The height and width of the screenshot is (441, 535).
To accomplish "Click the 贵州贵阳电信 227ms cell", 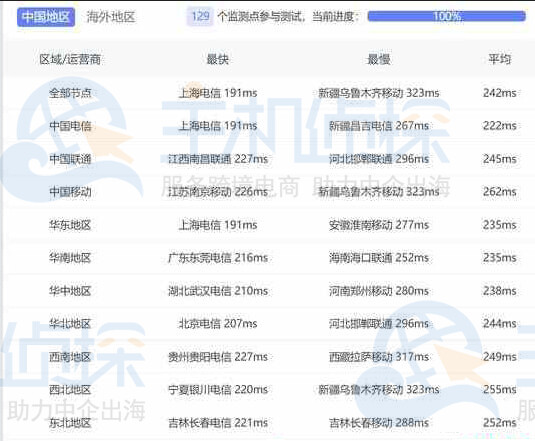I will pos(218,357).
